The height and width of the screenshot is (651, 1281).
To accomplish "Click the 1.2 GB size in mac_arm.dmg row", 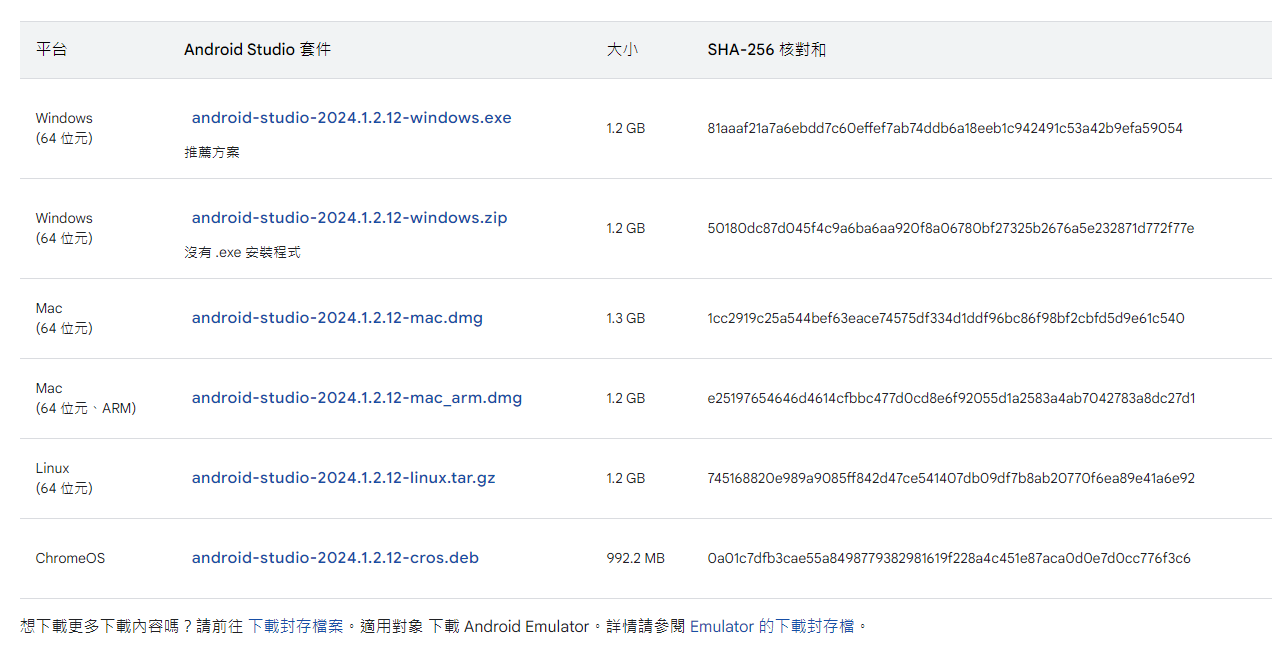I will (x=626, y=398).
